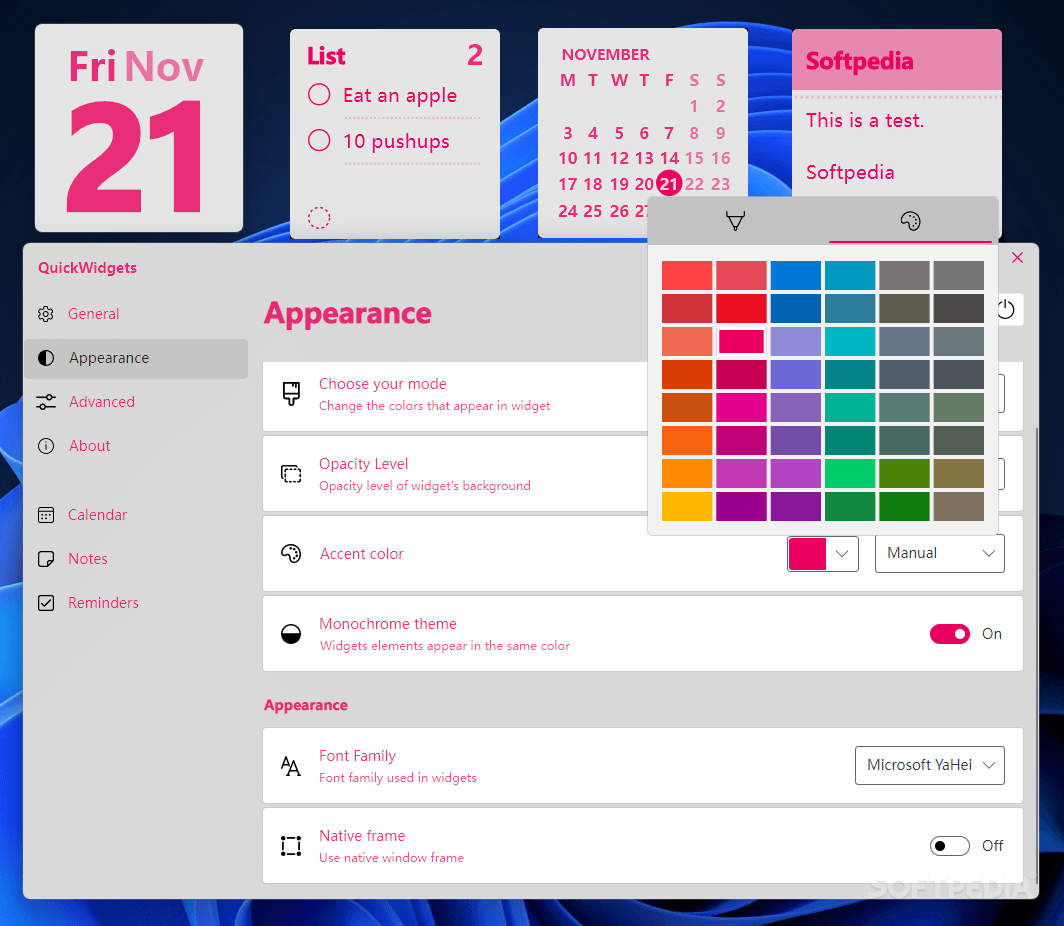Open the Manual accent color mode dropdown
Screen dimensions: 1064x926
938,553
